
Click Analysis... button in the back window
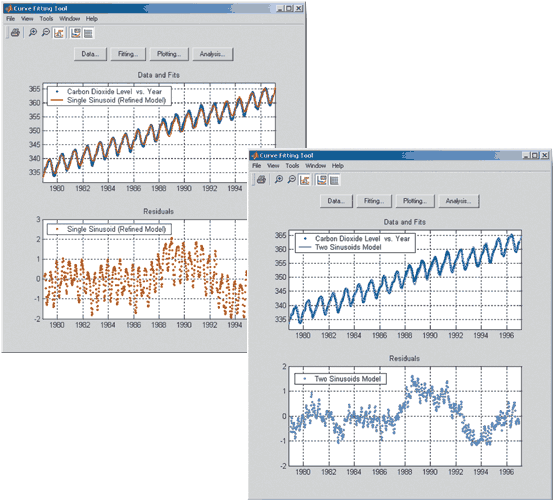tap(212, 54)
